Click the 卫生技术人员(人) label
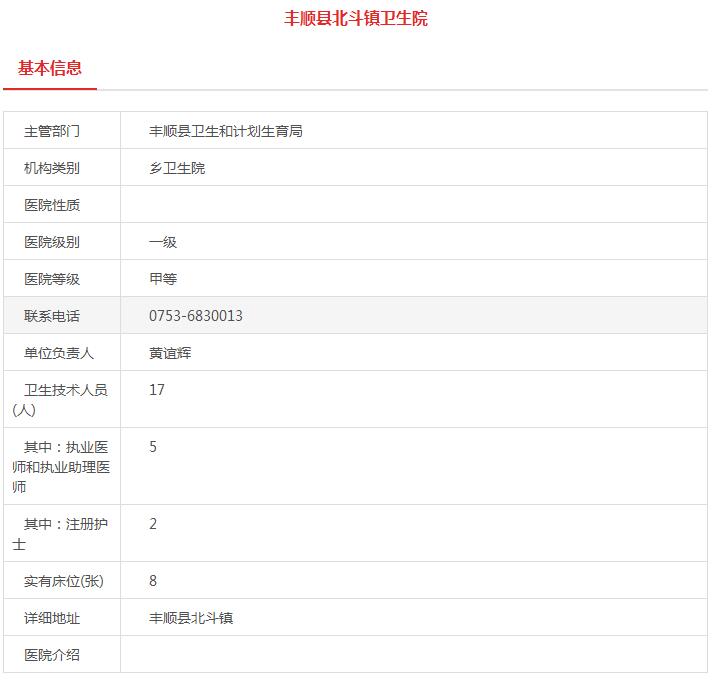 pyautogui.click(x=60, y=400)
